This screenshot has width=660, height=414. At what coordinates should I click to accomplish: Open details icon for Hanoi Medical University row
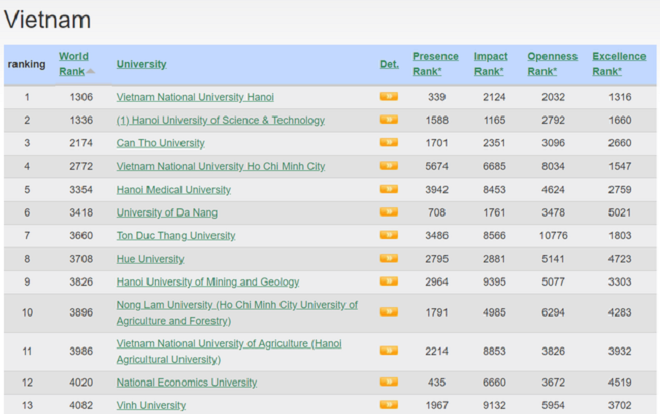click(388, 189)
